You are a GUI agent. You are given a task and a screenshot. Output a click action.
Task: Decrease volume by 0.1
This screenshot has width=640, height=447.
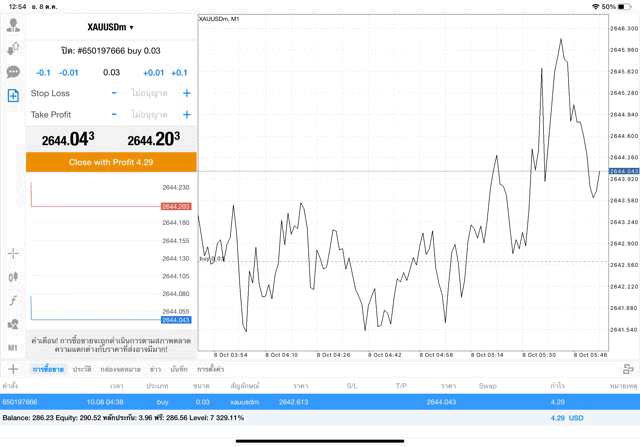coord(43,73)
